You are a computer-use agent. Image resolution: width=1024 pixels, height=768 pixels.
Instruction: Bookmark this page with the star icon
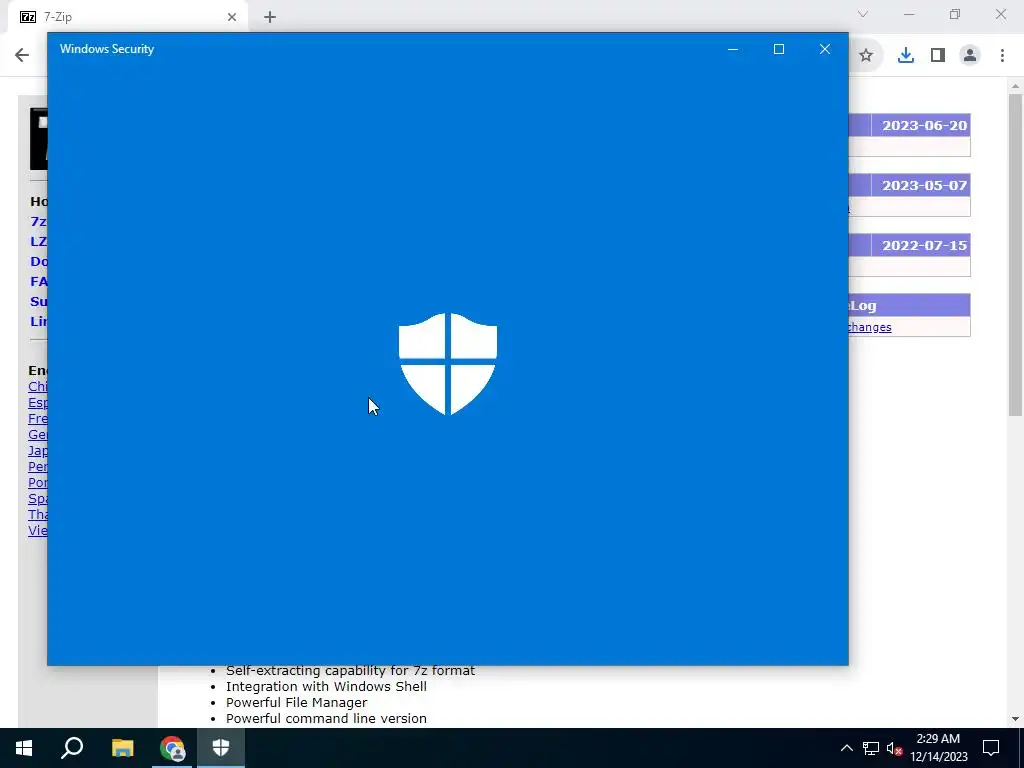click(x=866, y=56)
